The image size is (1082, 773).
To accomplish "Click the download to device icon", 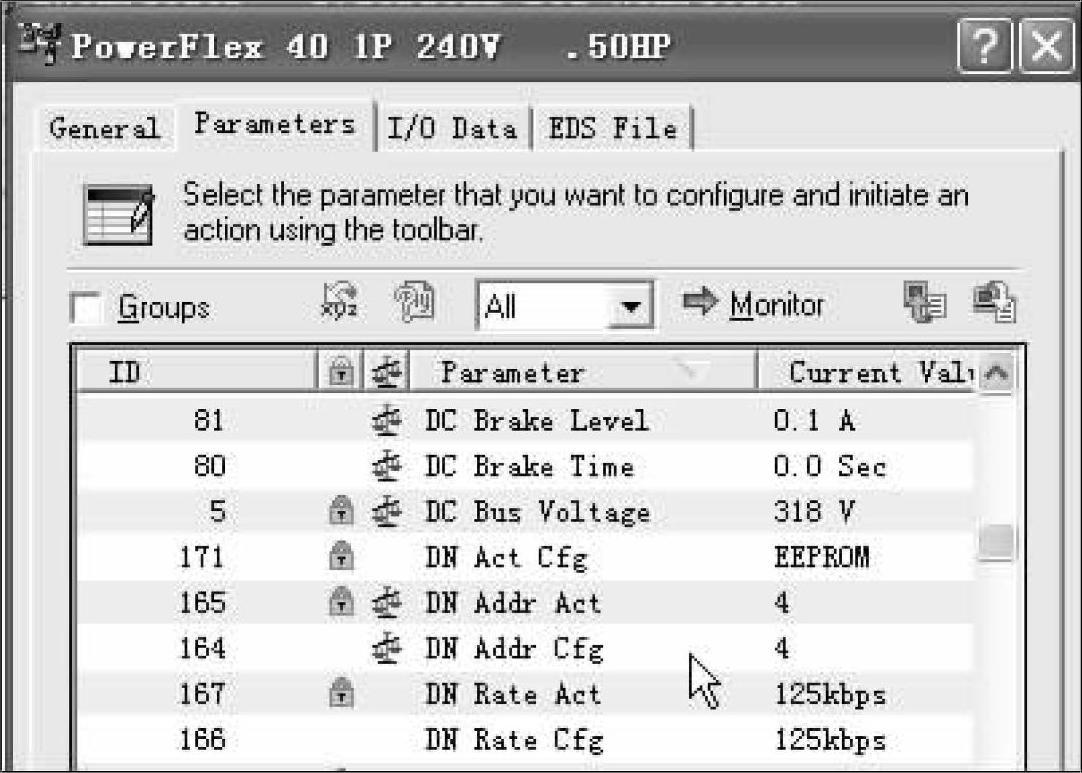I will click(x=994, y=302).
